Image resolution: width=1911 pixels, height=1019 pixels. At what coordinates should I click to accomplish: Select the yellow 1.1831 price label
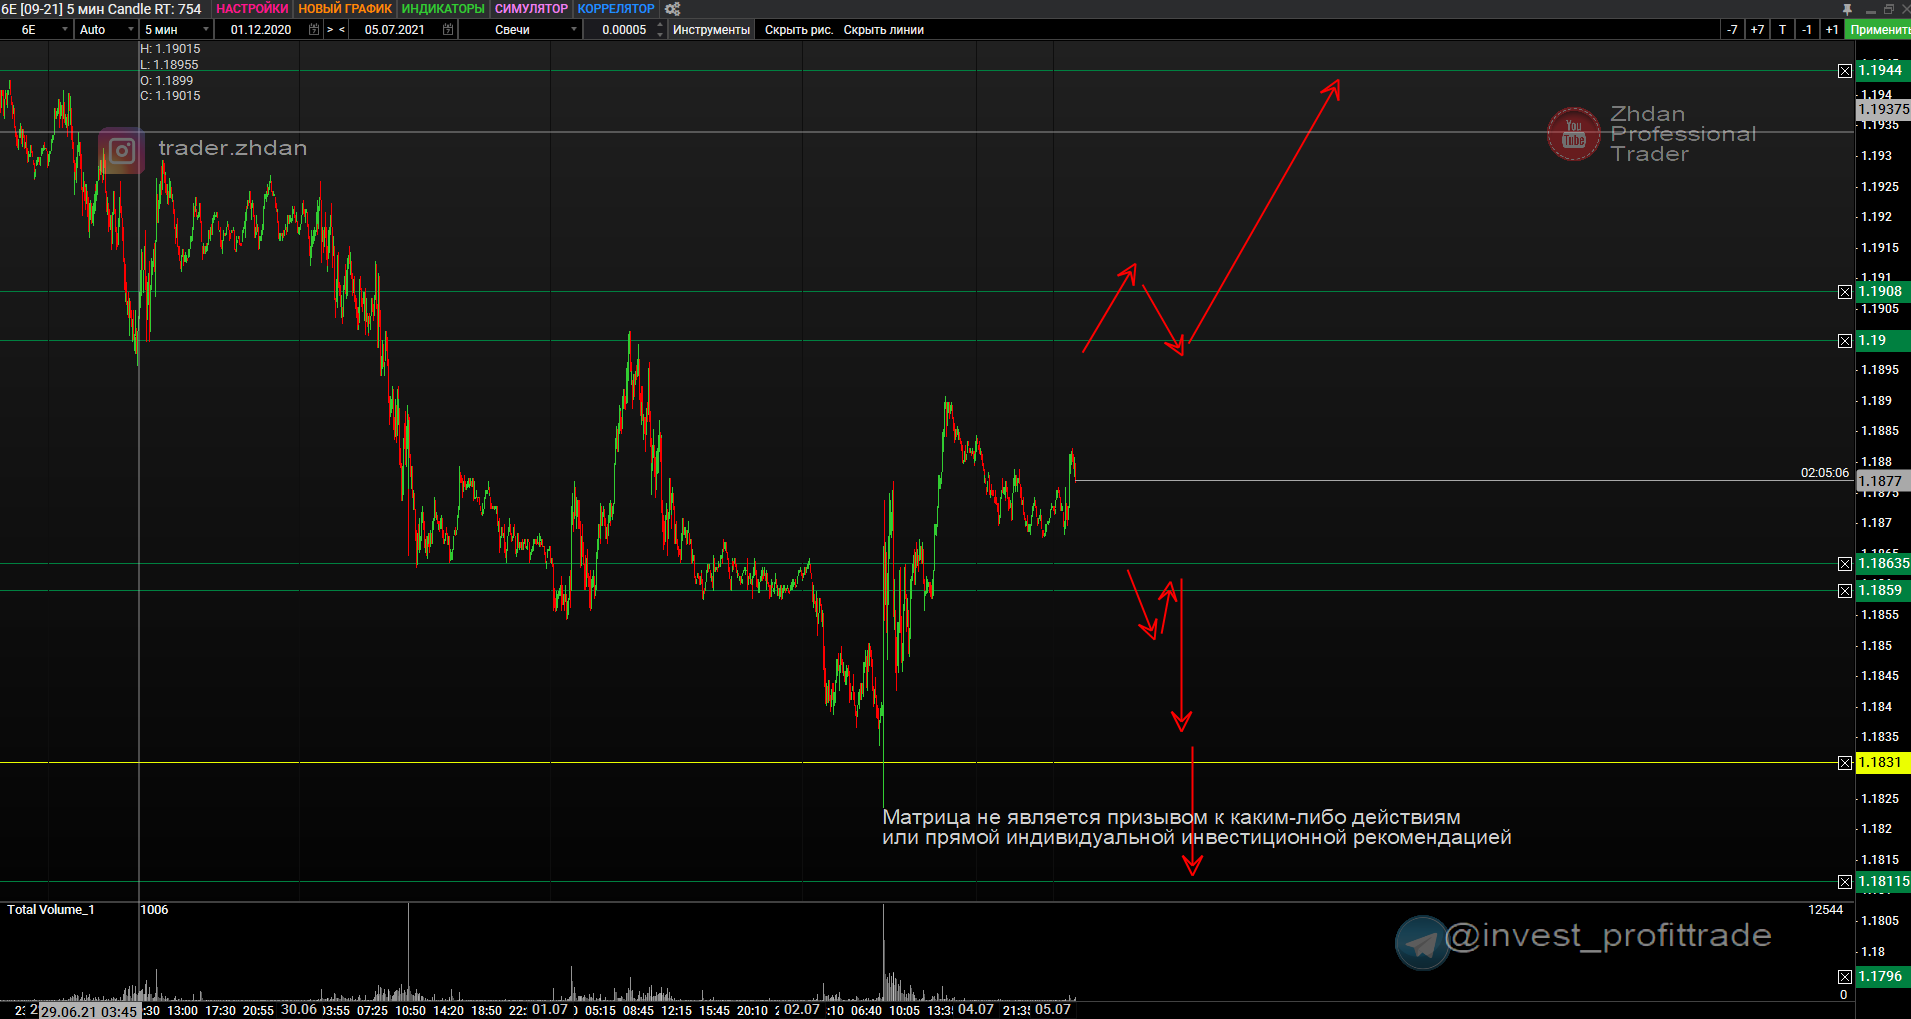1883,763
